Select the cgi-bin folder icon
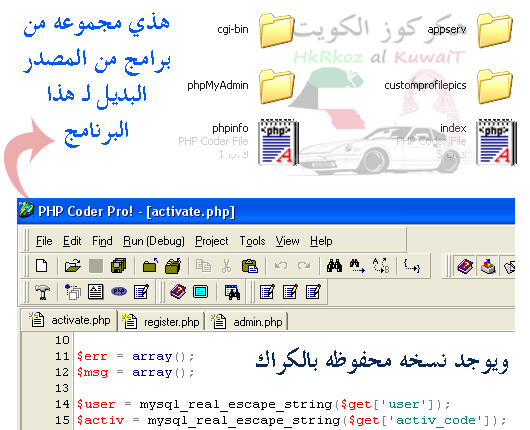This screenshot has height=430, width=530. [277, 30]
